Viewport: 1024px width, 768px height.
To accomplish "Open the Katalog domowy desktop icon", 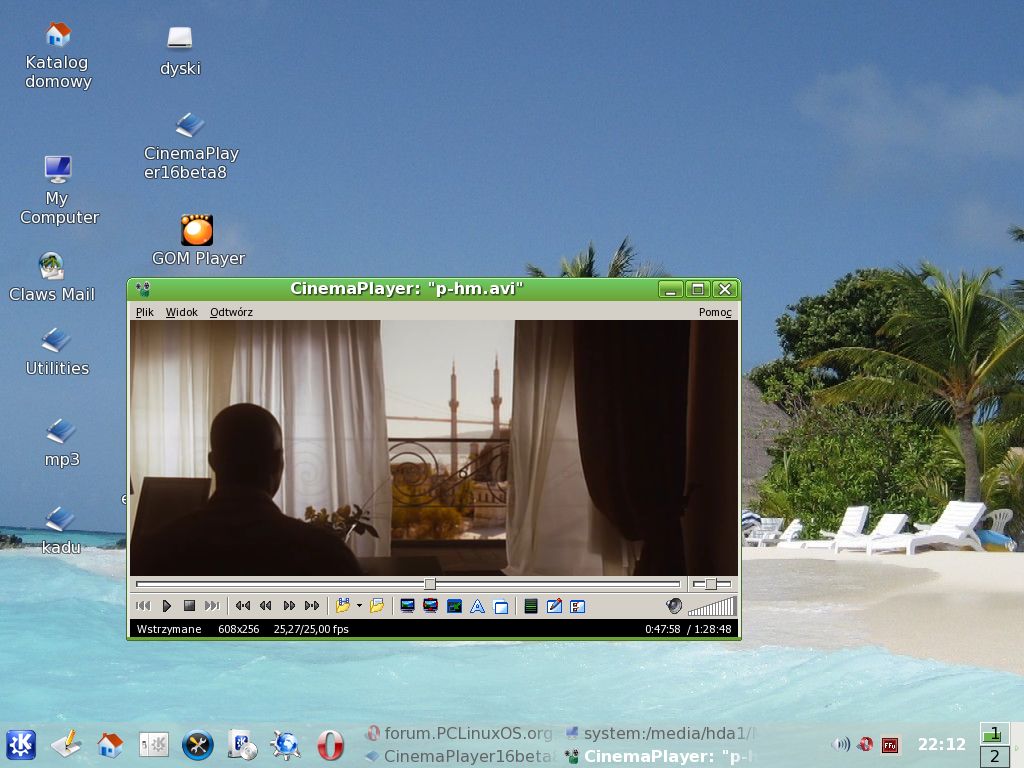I will [57, 56].
